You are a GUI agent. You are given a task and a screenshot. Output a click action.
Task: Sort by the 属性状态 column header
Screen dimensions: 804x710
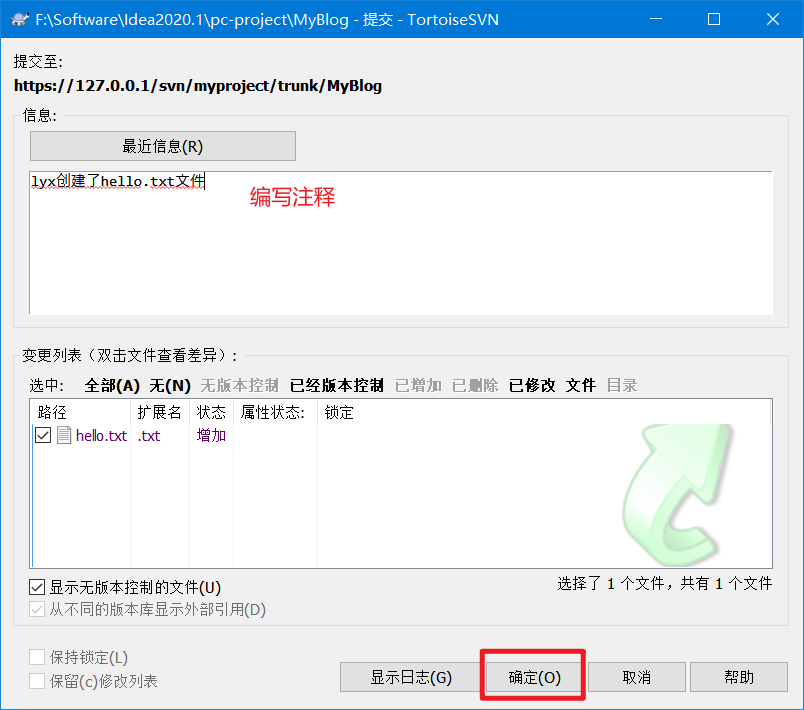tap(275, 412)
